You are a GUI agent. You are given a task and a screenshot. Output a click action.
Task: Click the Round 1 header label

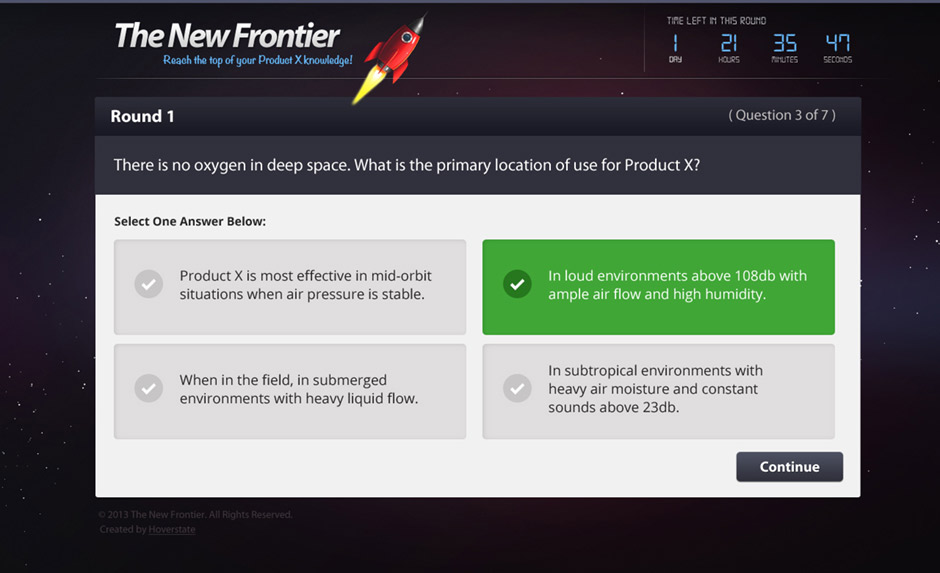click(x=142, y=116)
